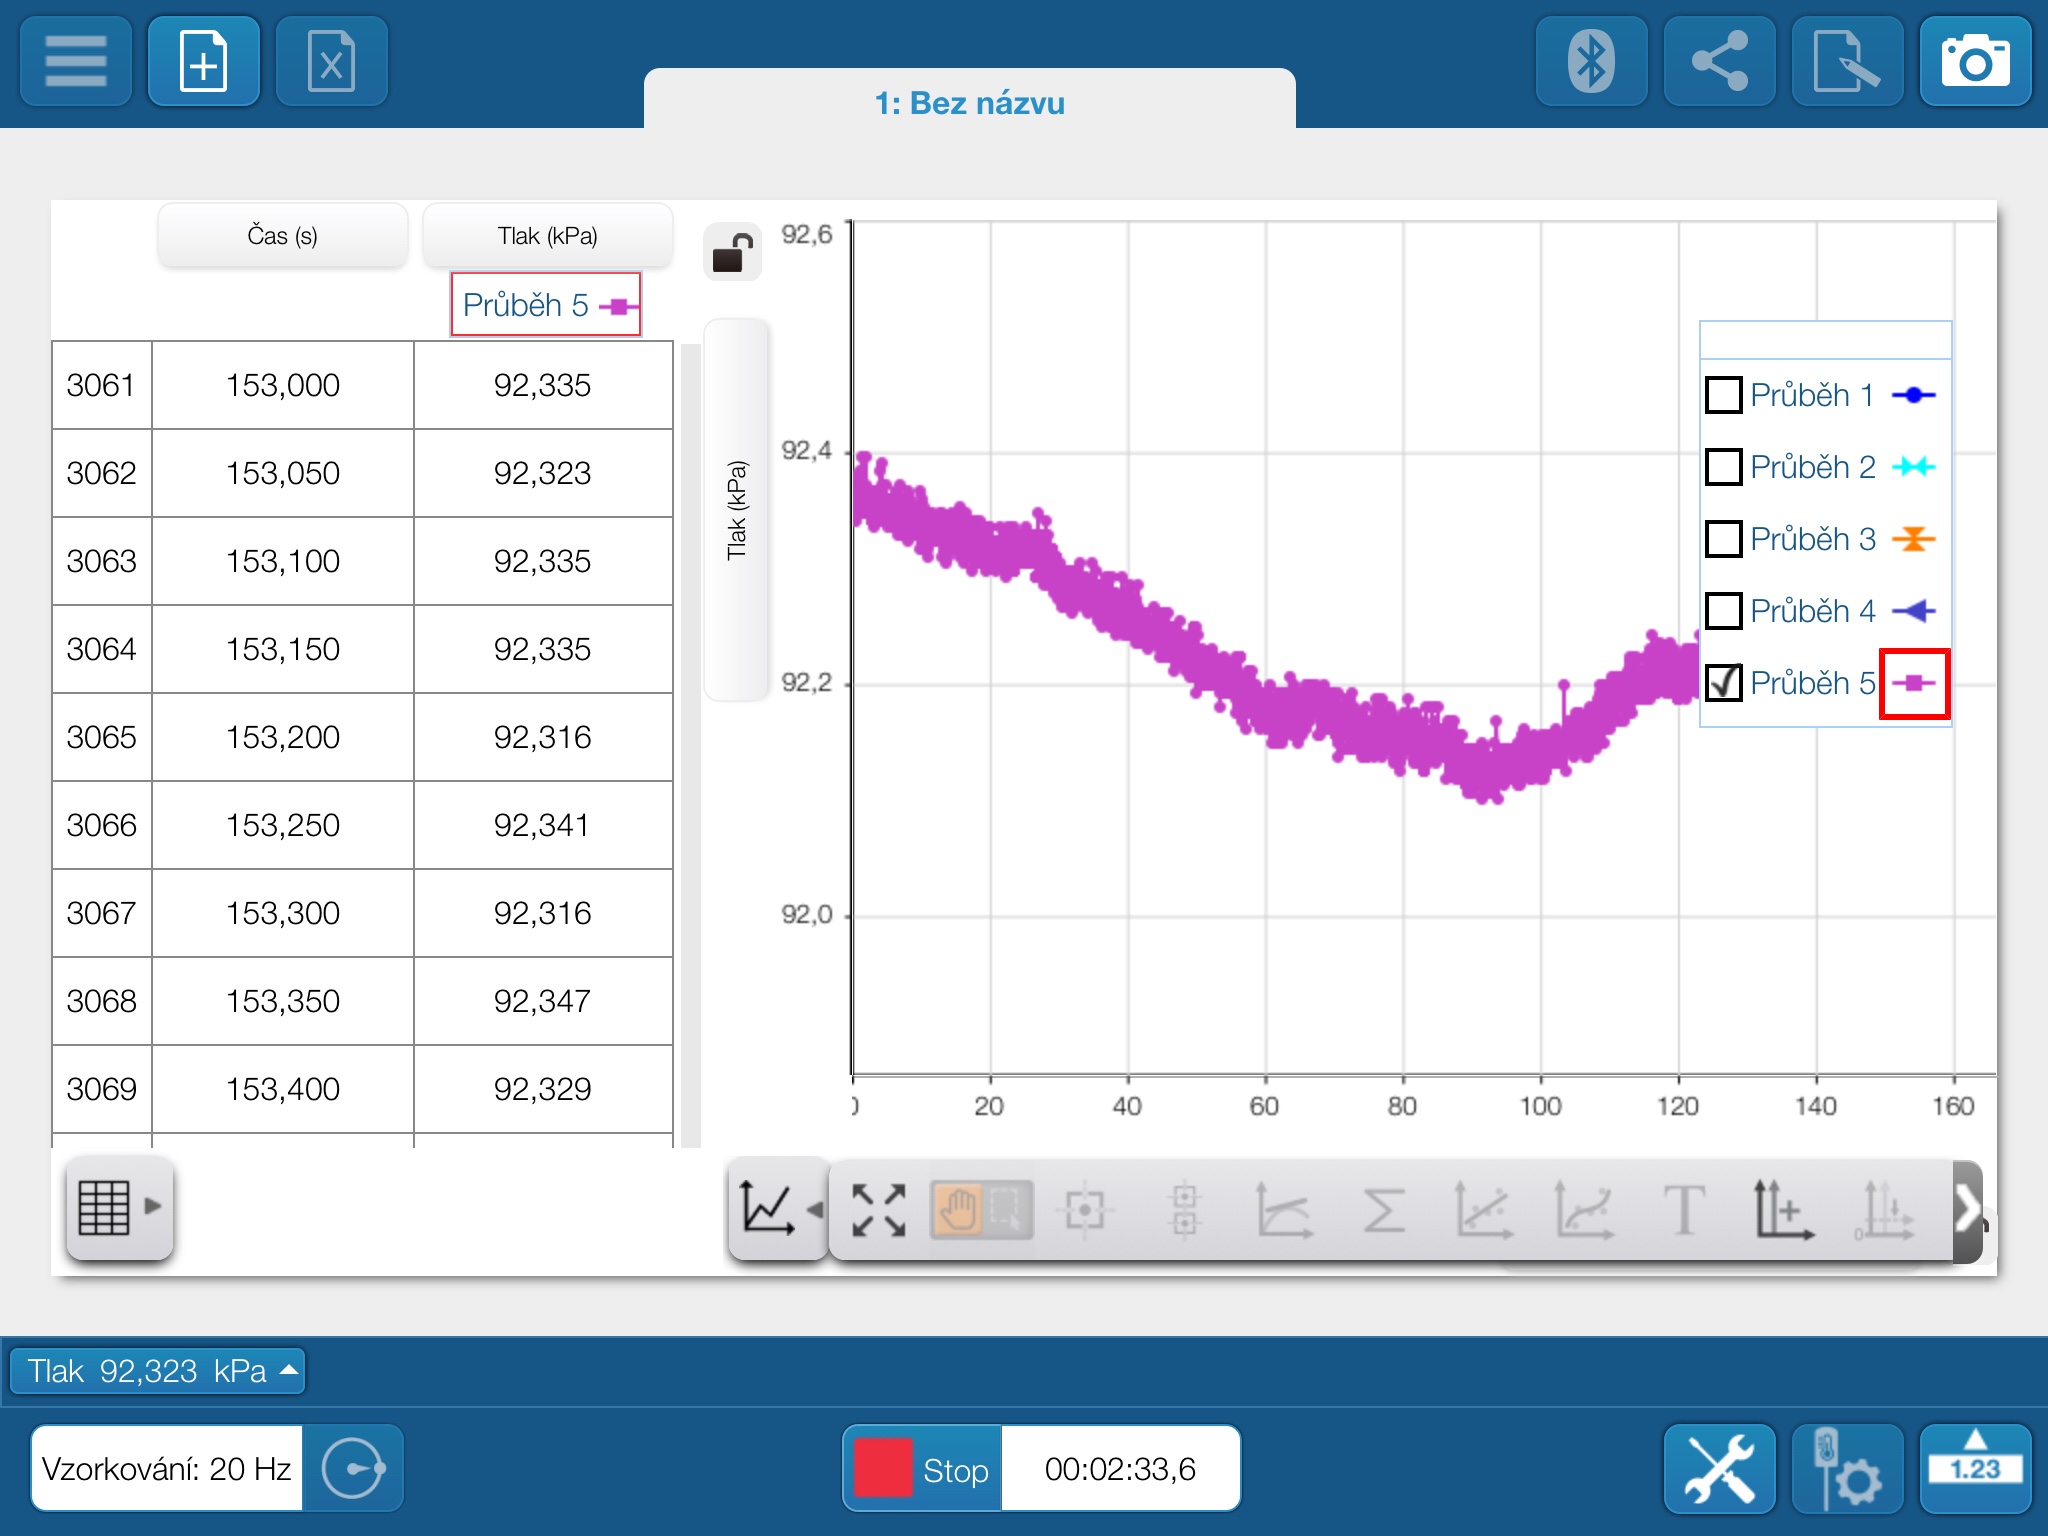Click the magenta Průběh 5 legend swatch
The height and width of the screenshot is (1536, 2048).
[x=1913, y=683]
